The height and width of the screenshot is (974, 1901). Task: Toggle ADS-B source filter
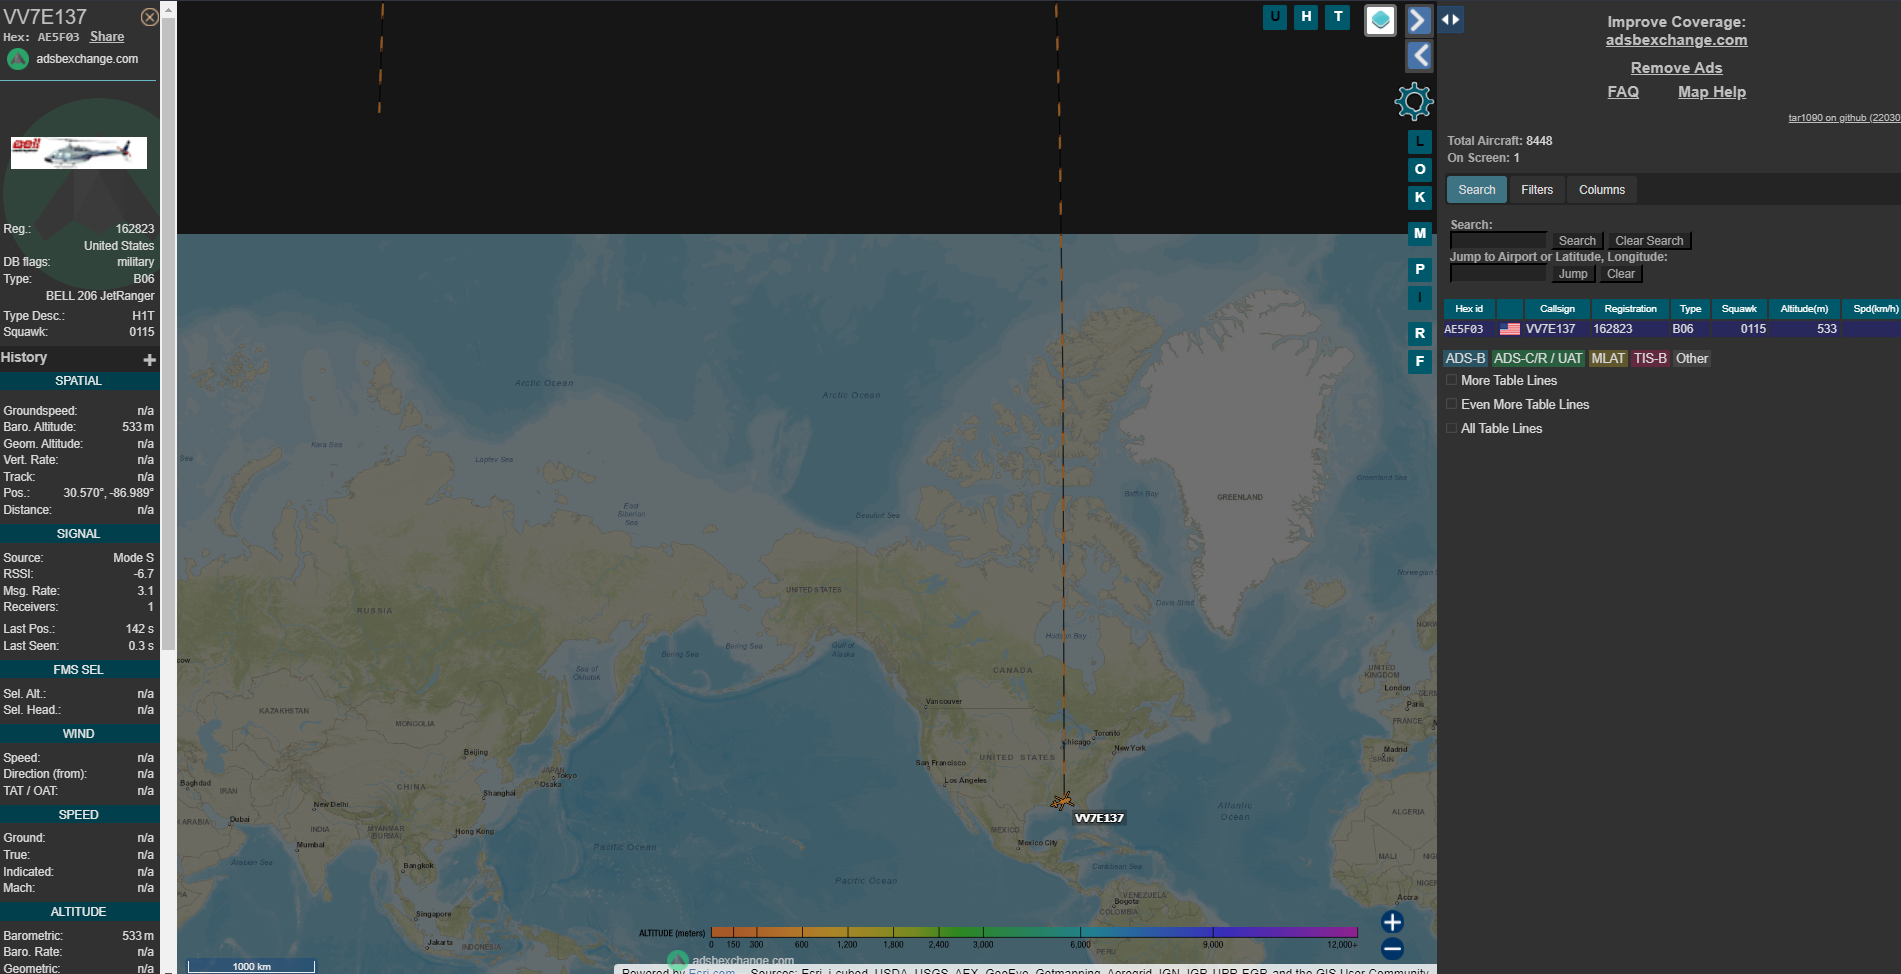pos(1465,359)
